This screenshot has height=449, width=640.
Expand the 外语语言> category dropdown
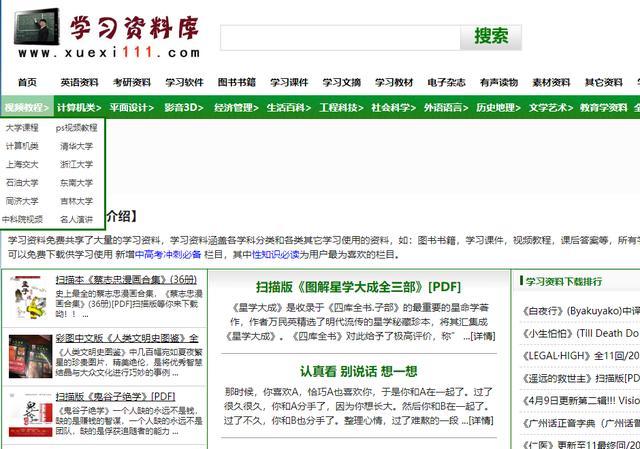pos(446,107)
